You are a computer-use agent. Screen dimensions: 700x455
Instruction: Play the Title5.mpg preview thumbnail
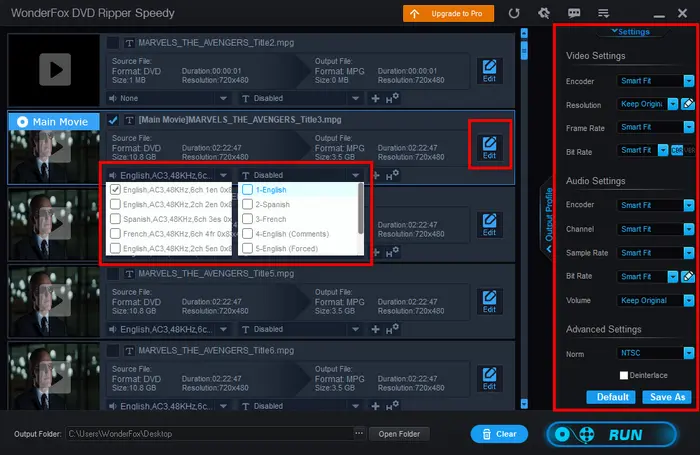(x=55, y=300)
